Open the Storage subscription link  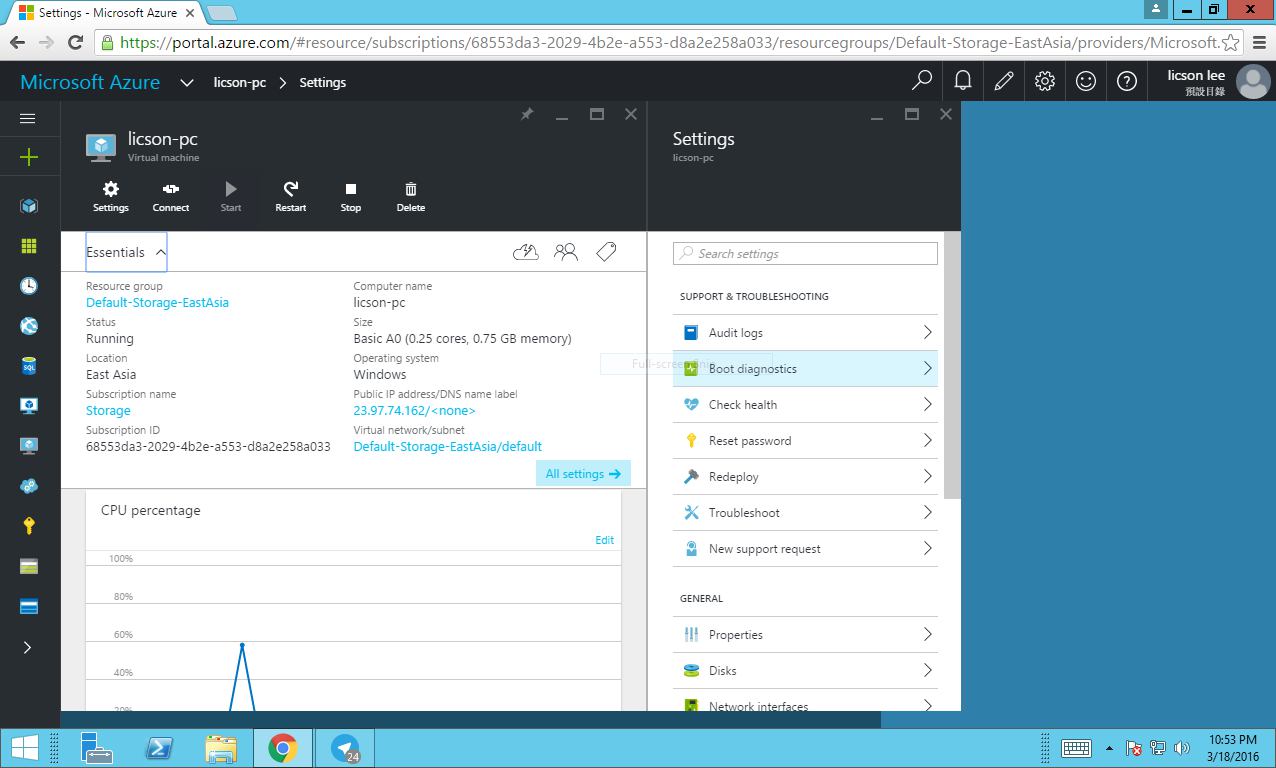click(108, 410)
